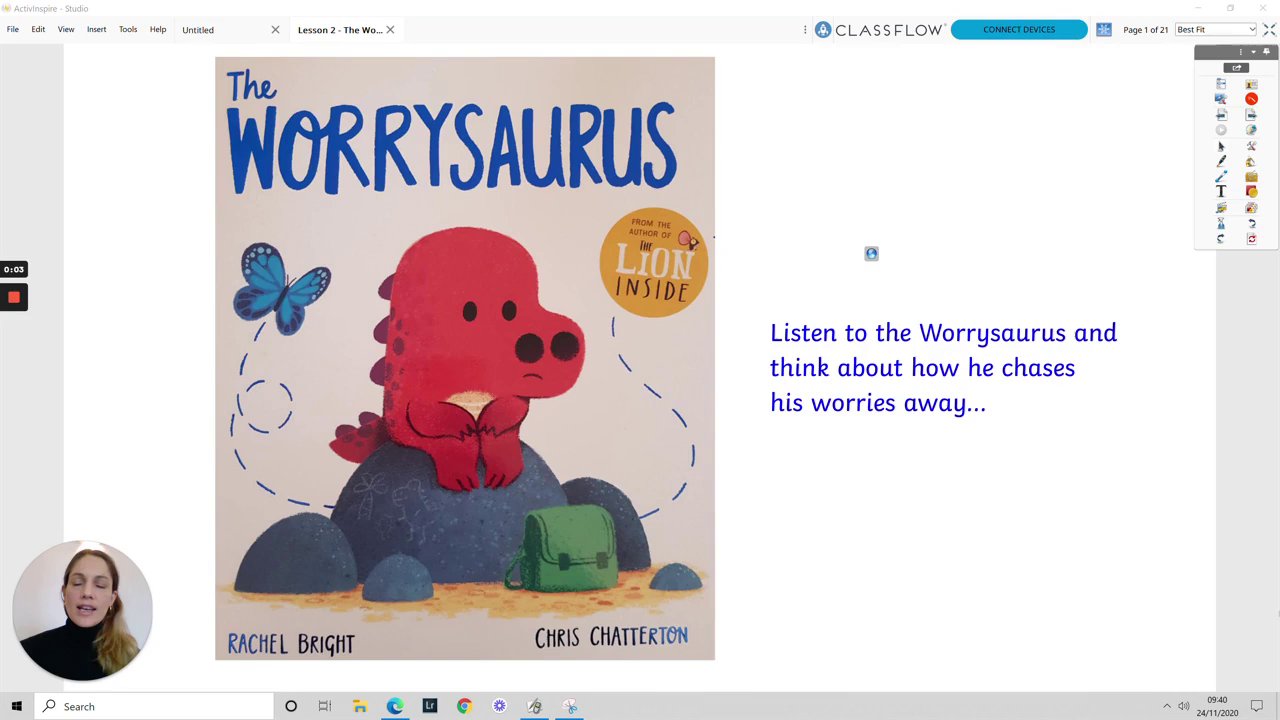Open the Tools menu
The image size is (1280, 720).
[128, 29]
